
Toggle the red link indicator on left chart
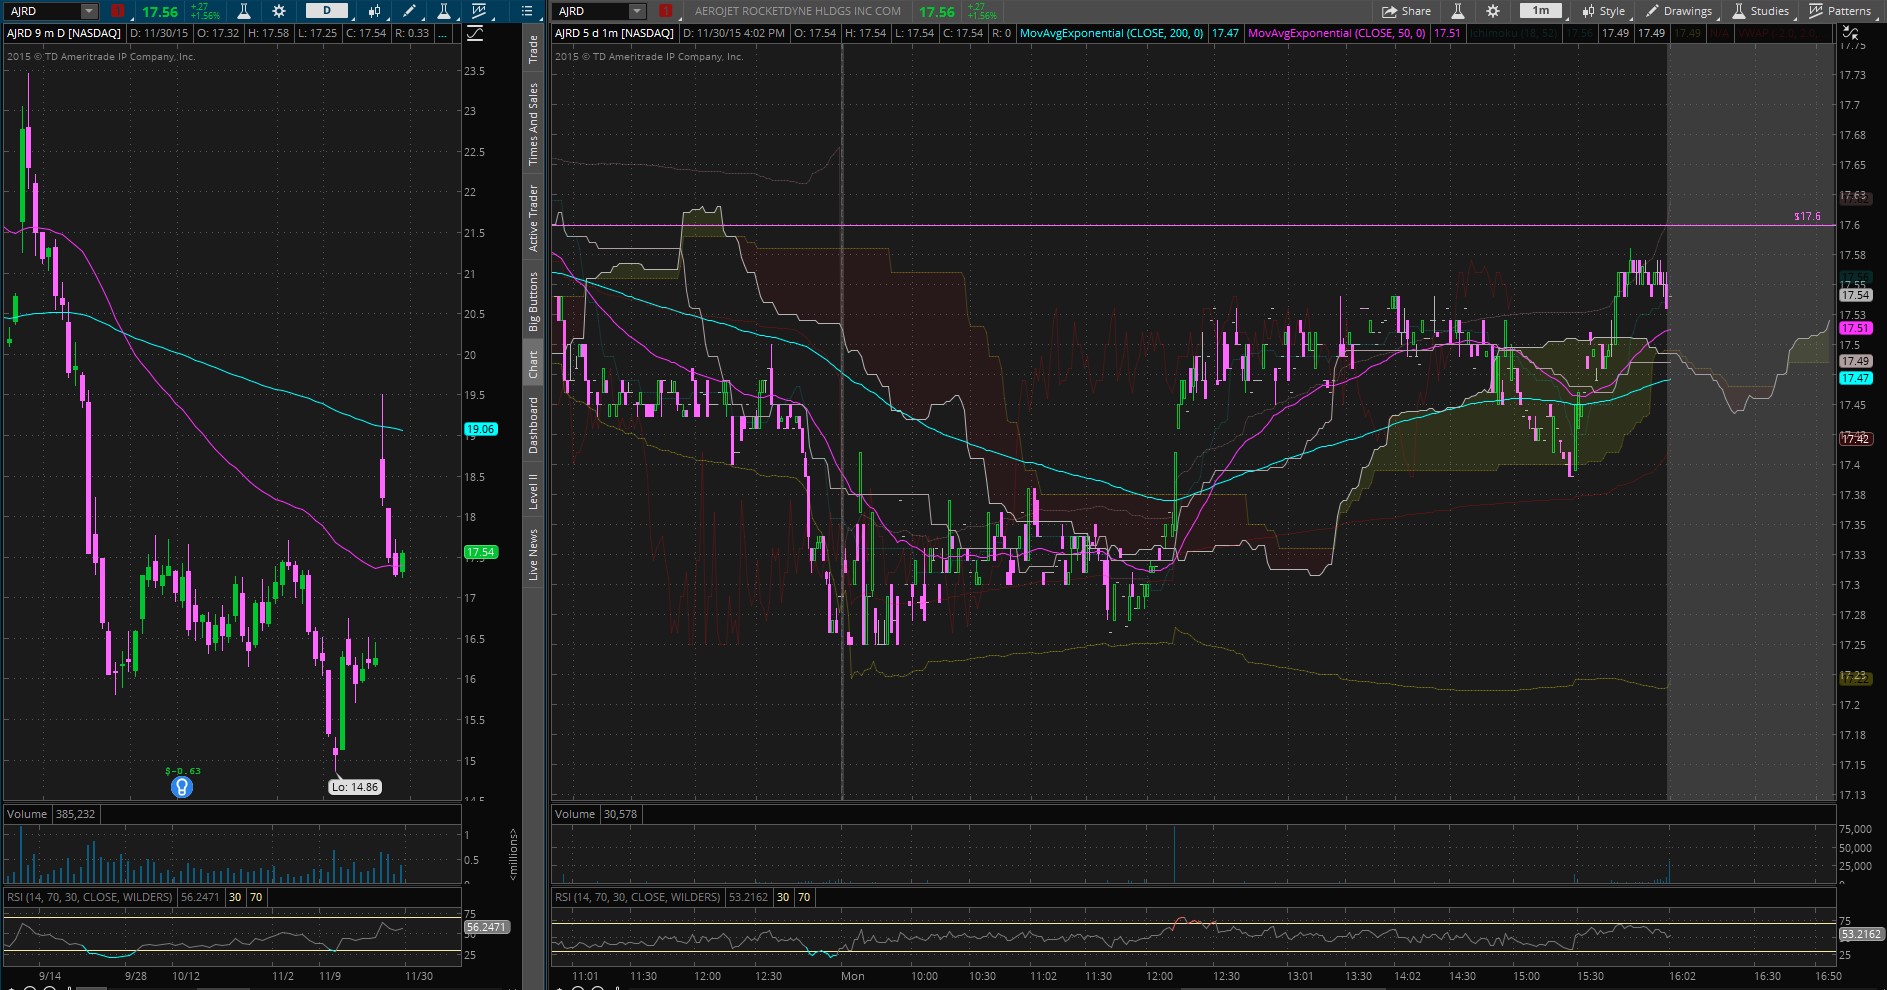[x=117, y=11]
